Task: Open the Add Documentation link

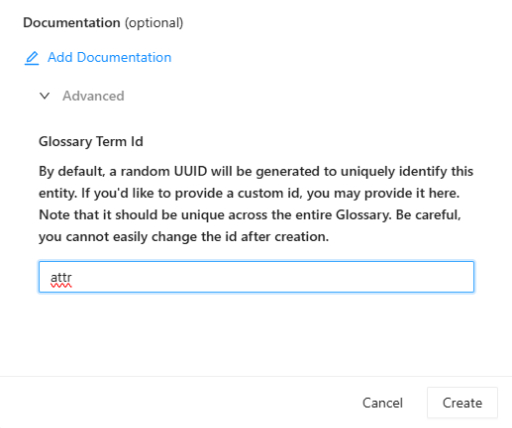Action: click(x=109, y=57)
